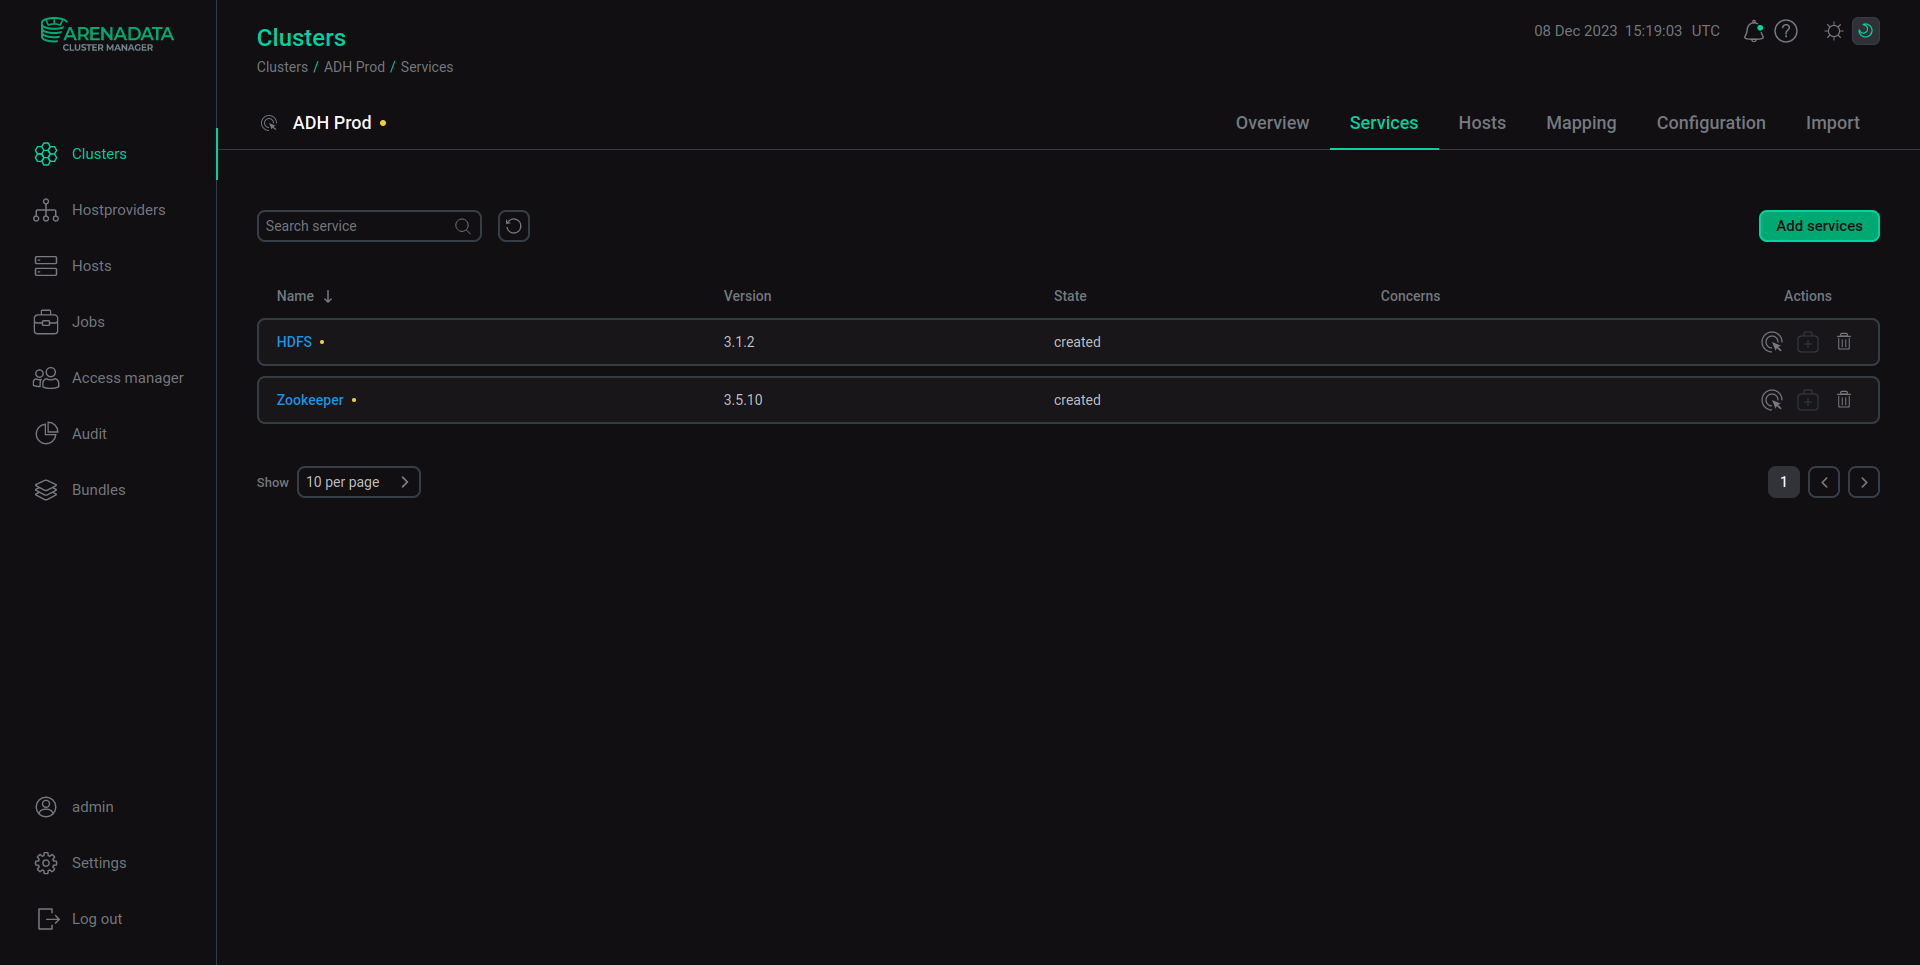Click the Zookeeper version 3.5.10
This screenshot has height=965, width=1920.
(x=743, y=400)
